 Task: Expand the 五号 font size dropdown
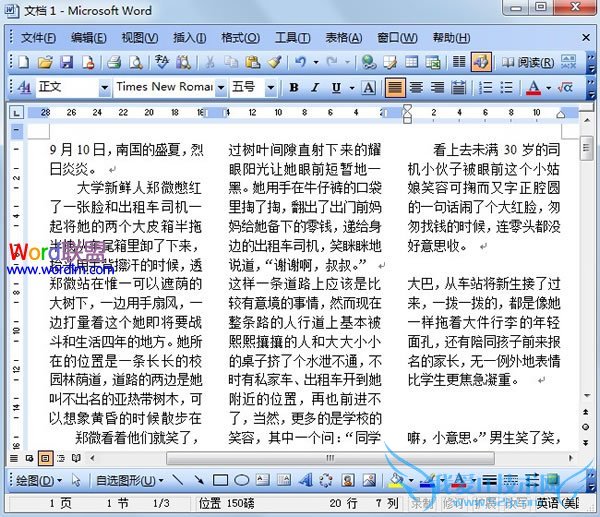click(271, 88)
